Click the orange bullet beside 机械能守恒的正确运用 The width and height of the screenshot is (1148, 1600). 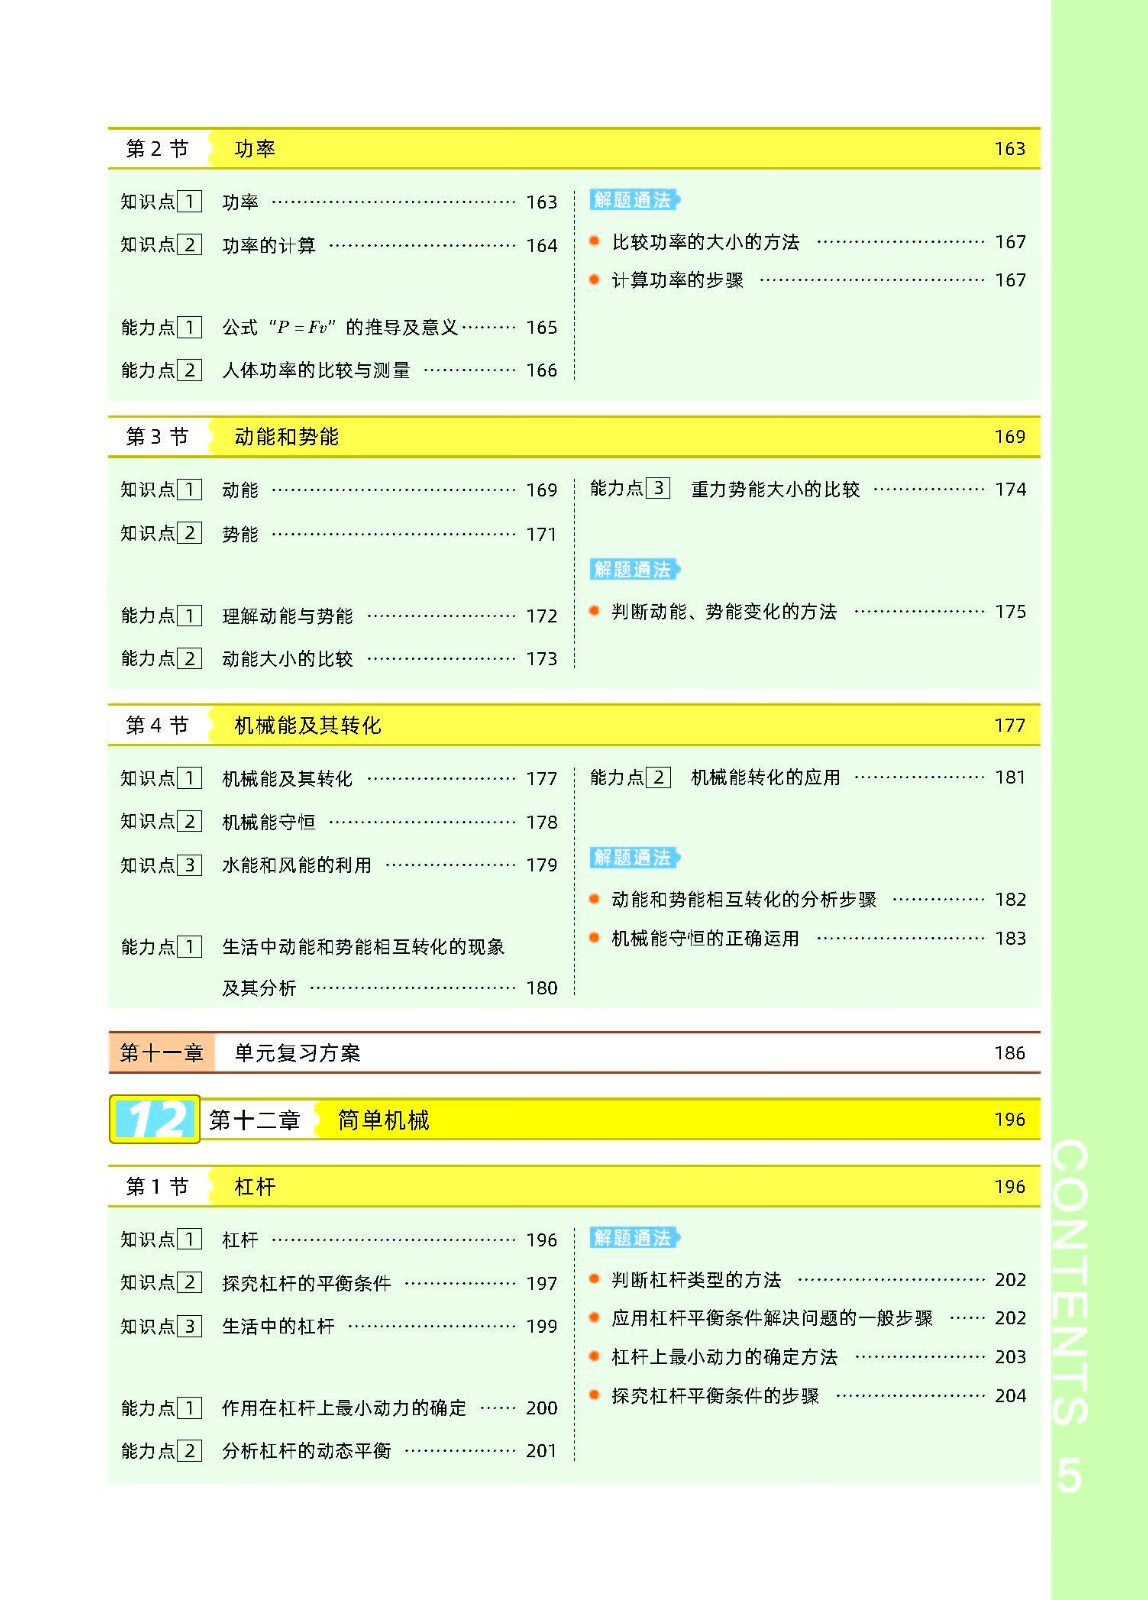click(594, 938)
